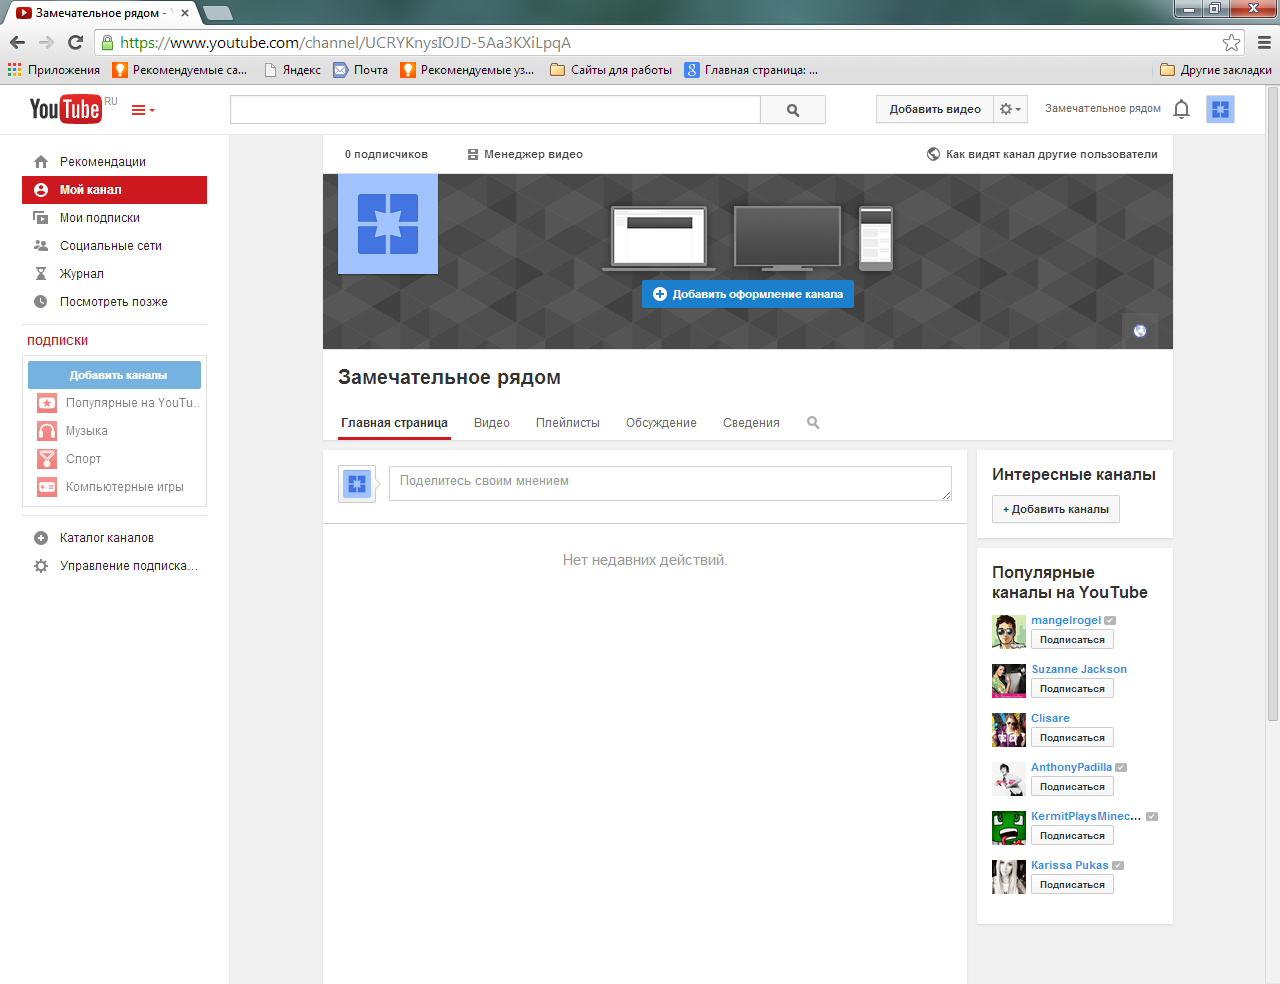Click + Добавить каналы under Интересные каналы

point(1056,509)
